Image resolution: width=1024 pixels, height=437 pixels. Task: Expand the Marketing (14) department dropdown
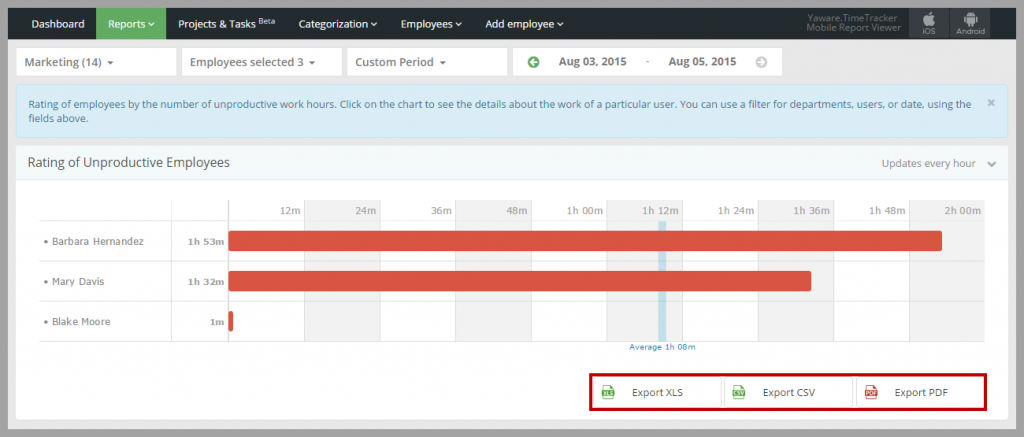96,62
